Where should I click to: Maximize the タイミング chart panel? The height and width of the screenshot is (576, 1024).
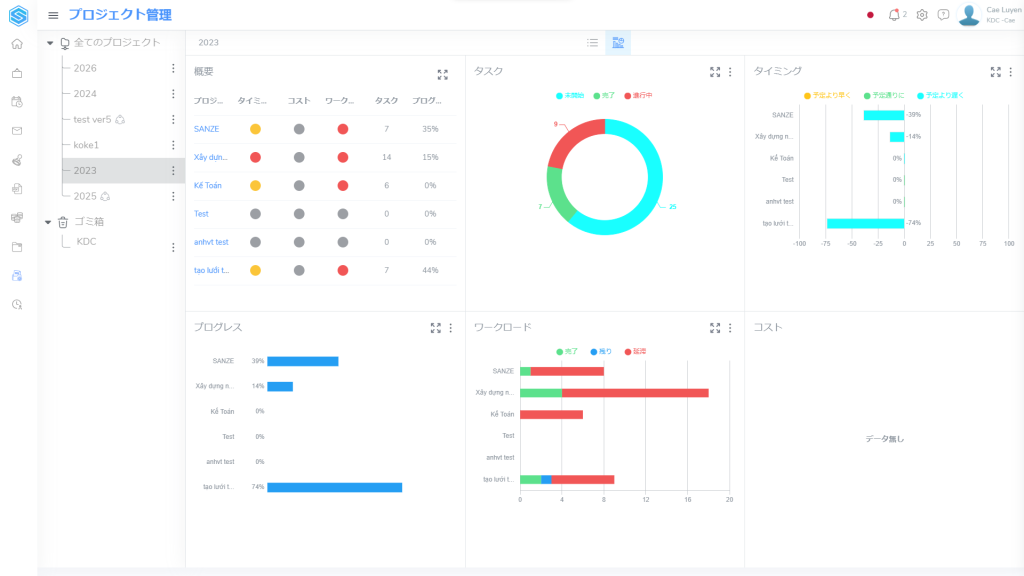click(995, 72)
